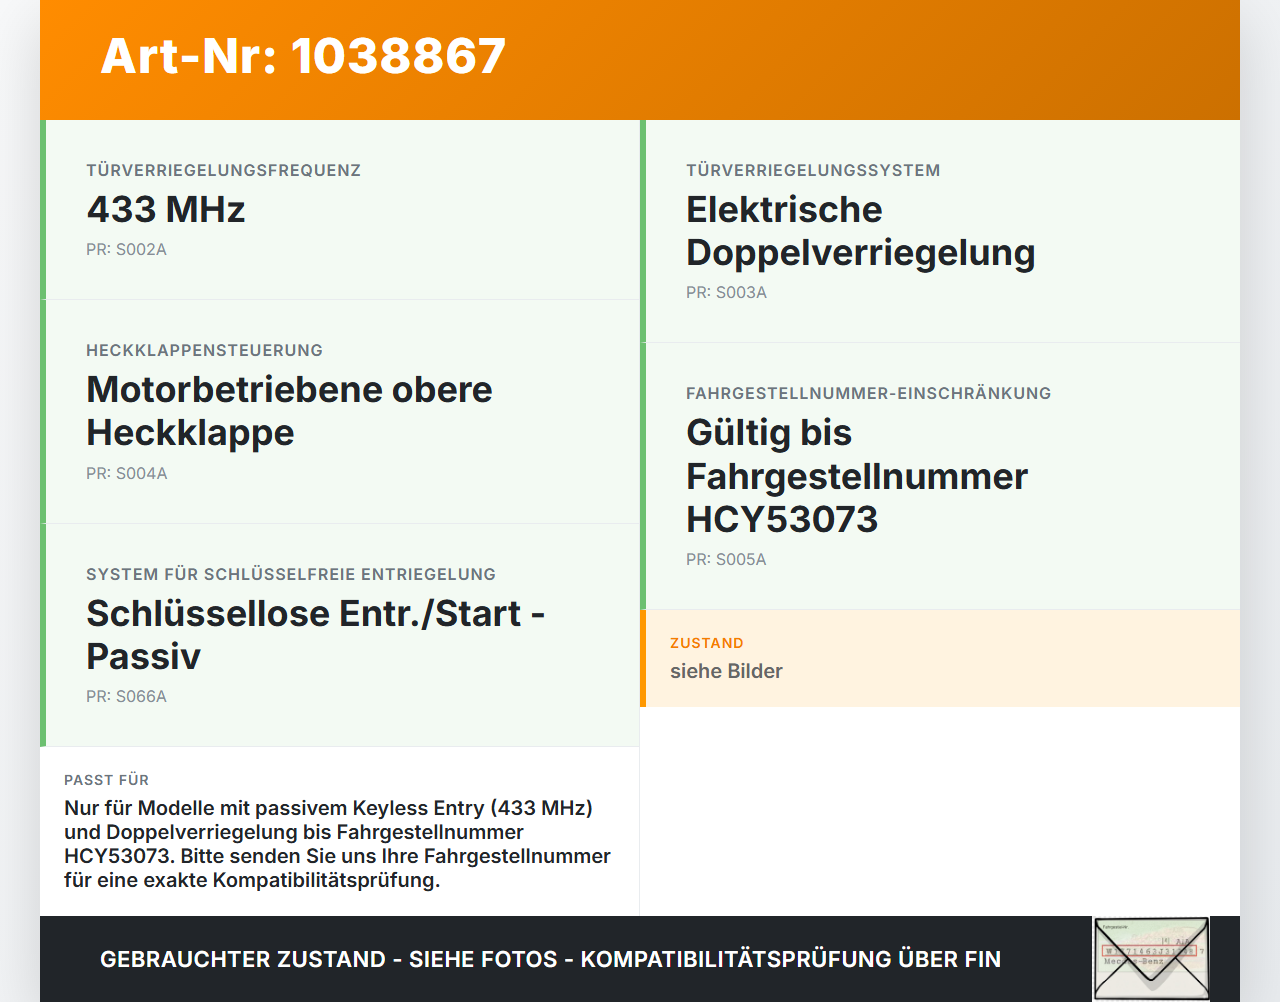Screen dimensions: 1280x1002
Task: Click System für schlüsselfreie Entriegelung label
Action: [x=291, y=574]
